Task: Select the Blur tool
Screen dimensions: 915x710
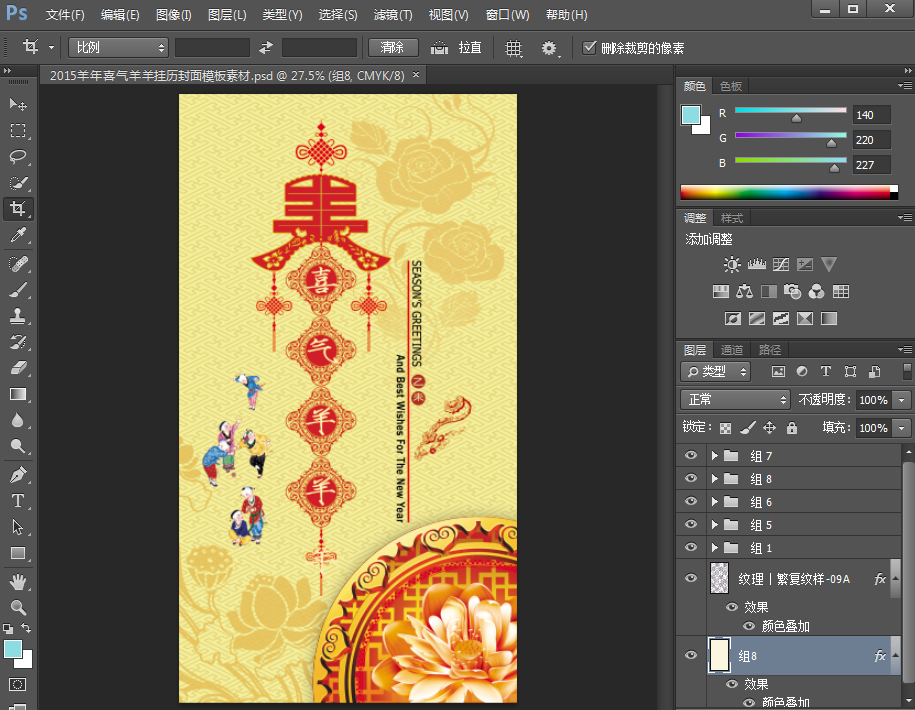Action: click(x=18, y=420)
